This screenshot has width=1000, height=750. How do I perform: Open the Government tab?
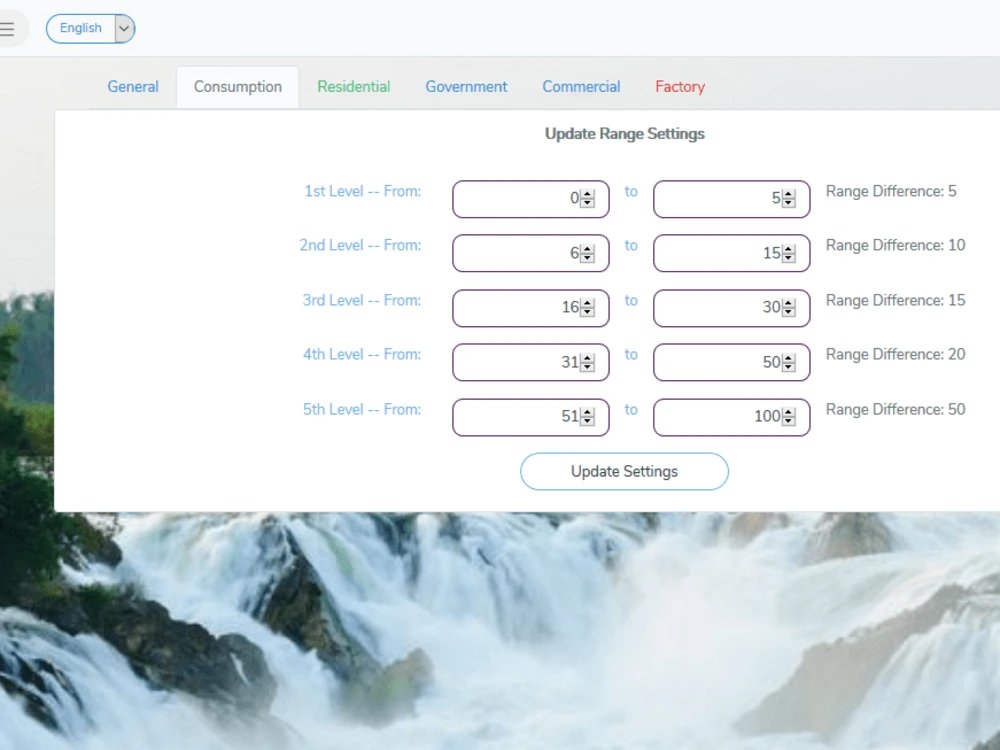pos(466,87)
